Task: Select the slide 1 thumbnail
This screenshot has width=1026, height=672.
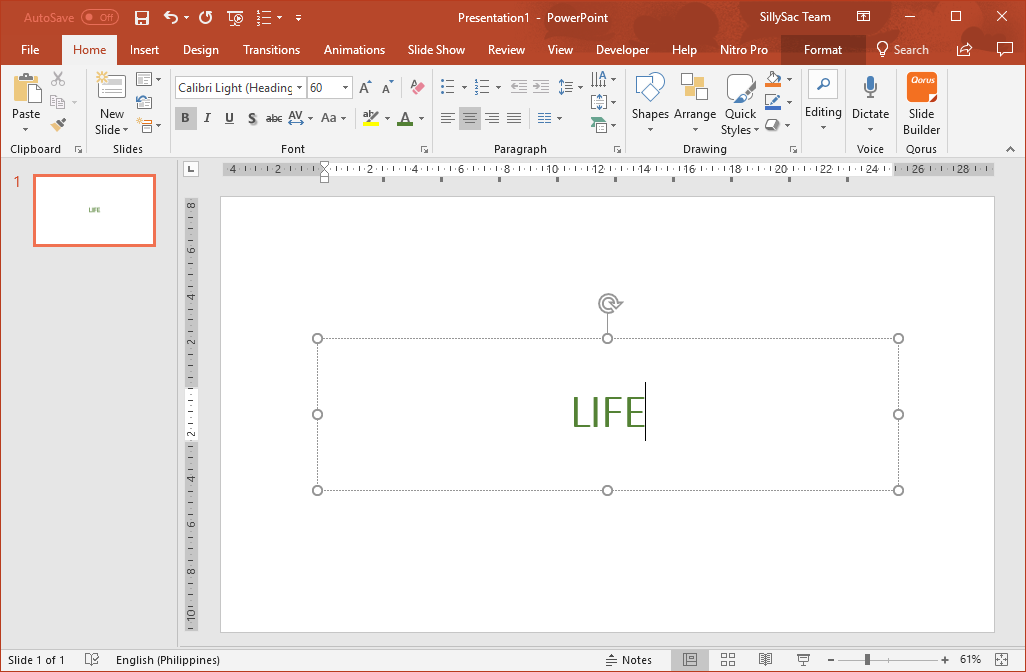Action: (94, 210)
